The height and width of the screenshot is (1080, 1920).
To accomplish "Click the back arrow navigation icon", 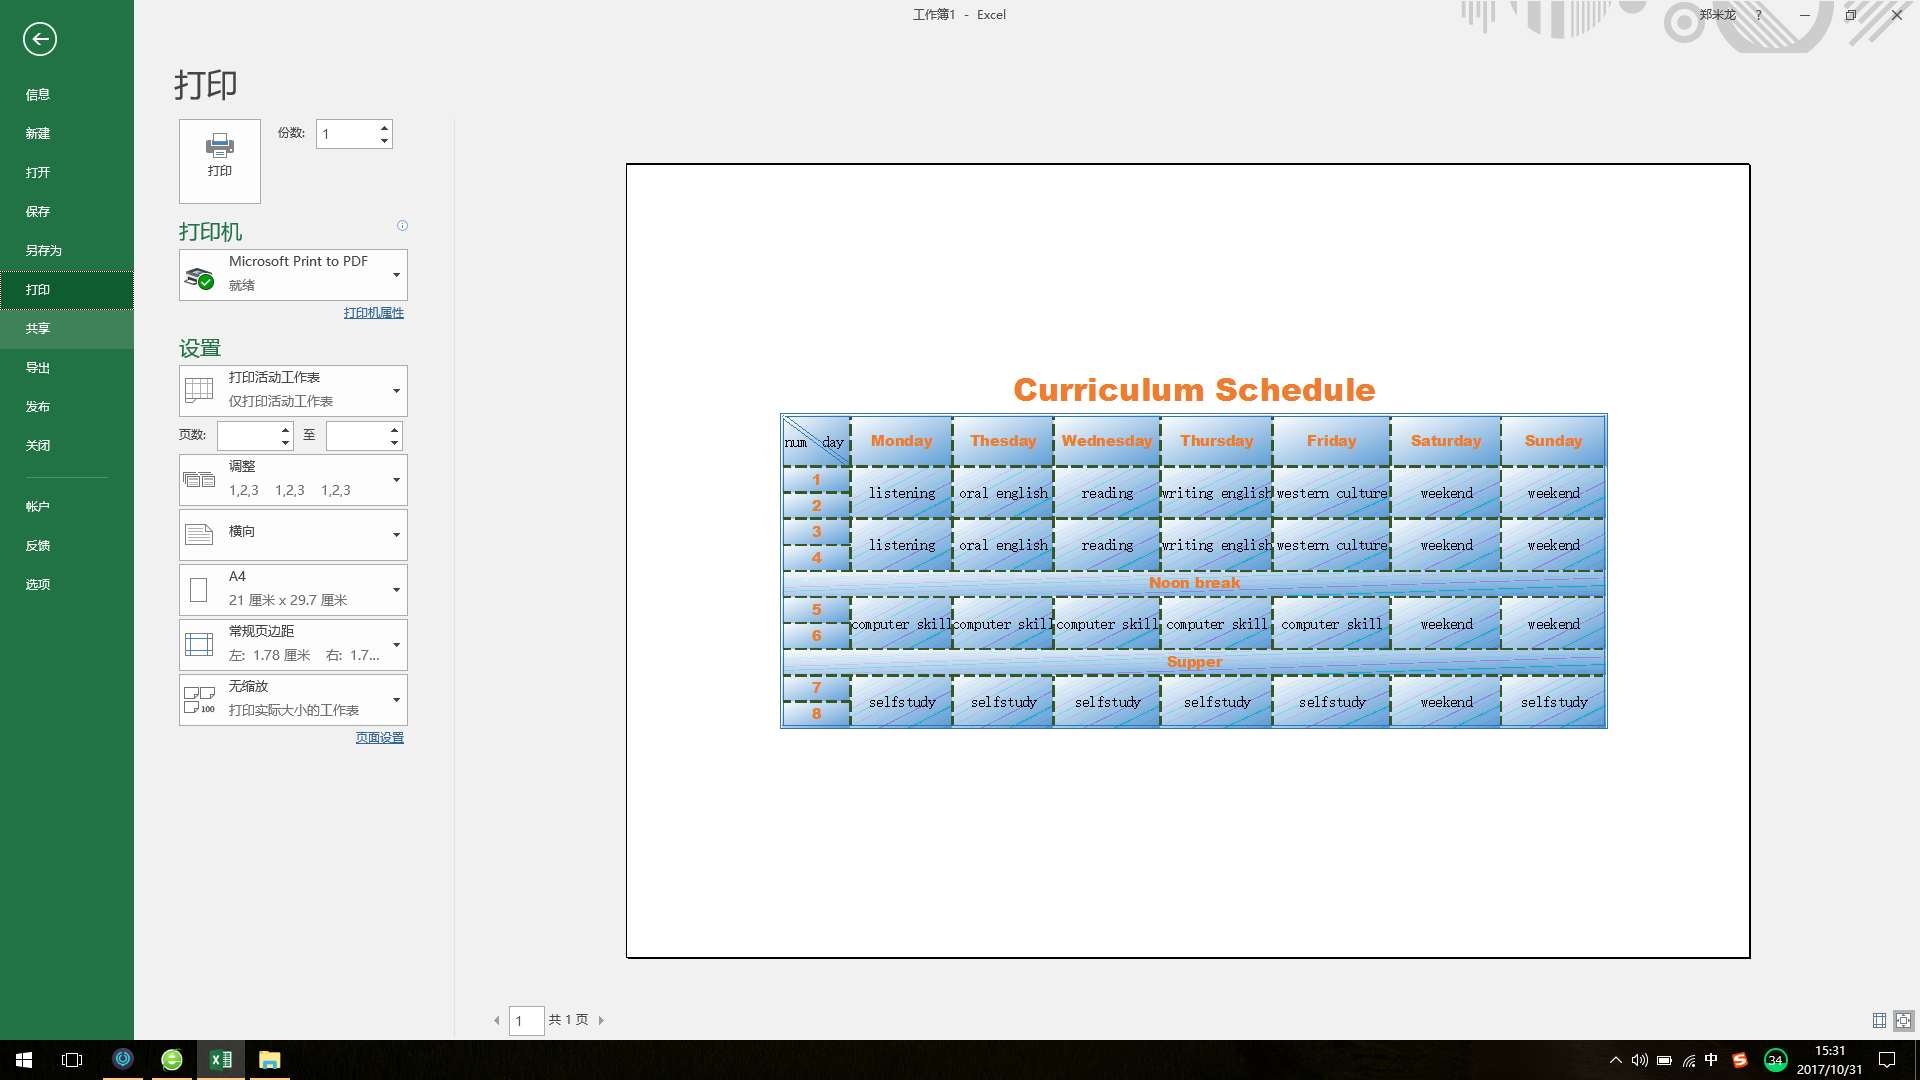I will click(x=40, y=38).
